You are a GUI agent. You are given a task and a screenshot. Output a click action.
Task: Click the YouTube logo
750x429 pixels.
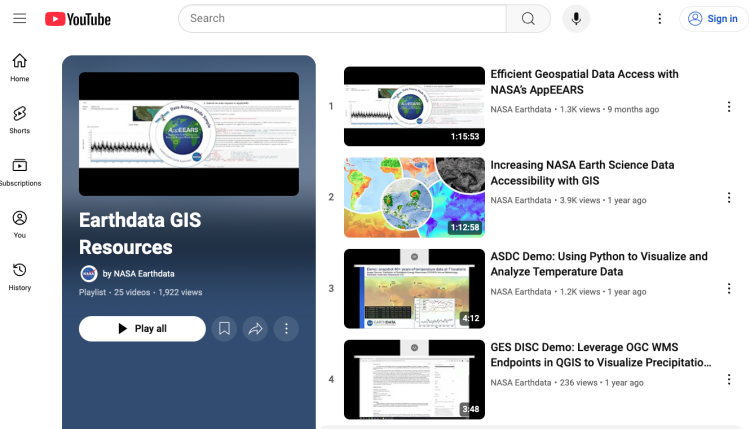click(78, 19)
